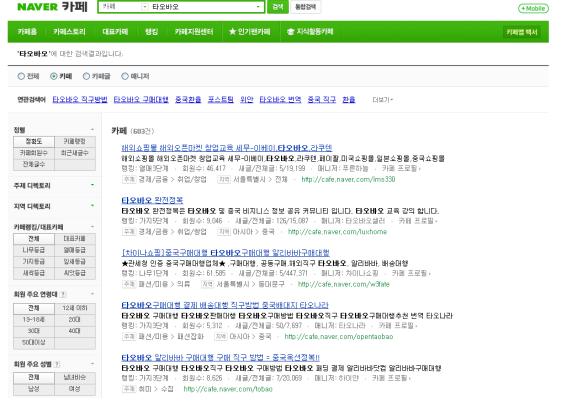Filter member gender by 여성
This screenshot has height=402, width=567.
click(x=74, y=389)
